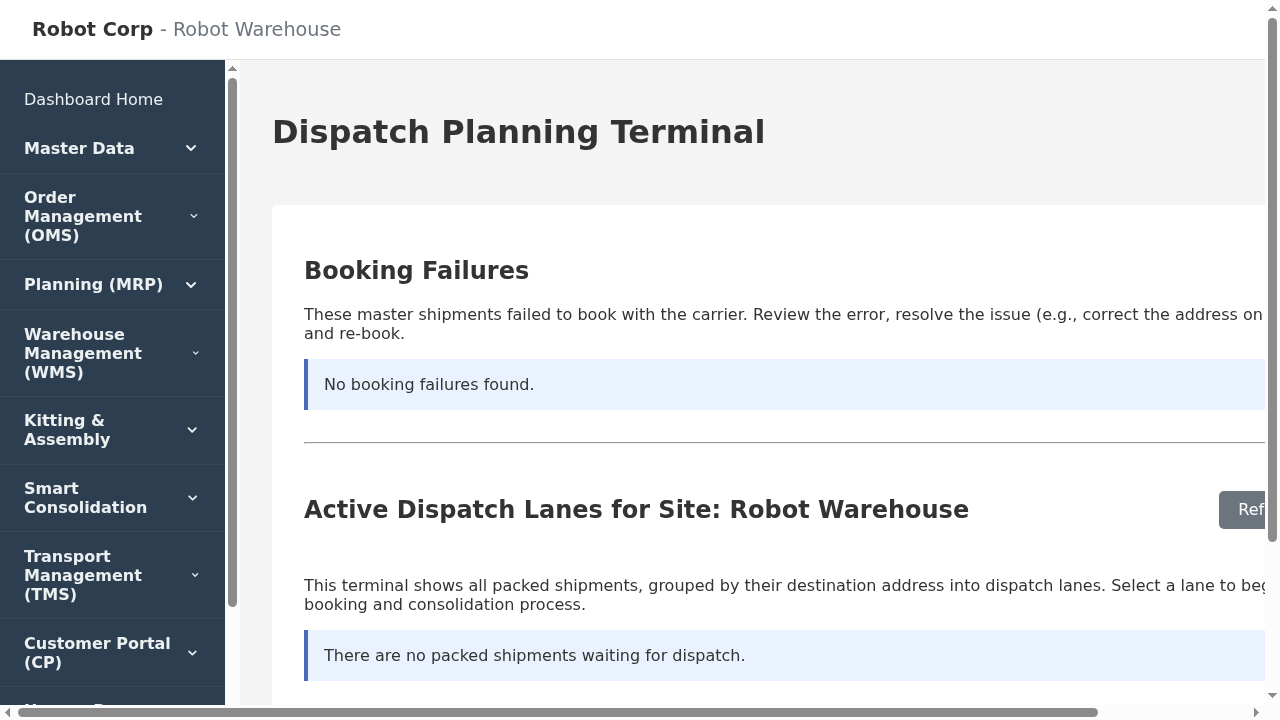Expand the Smart Consolidation chevron
This screenshot has height=720, width=1280.
coord(191,498)
